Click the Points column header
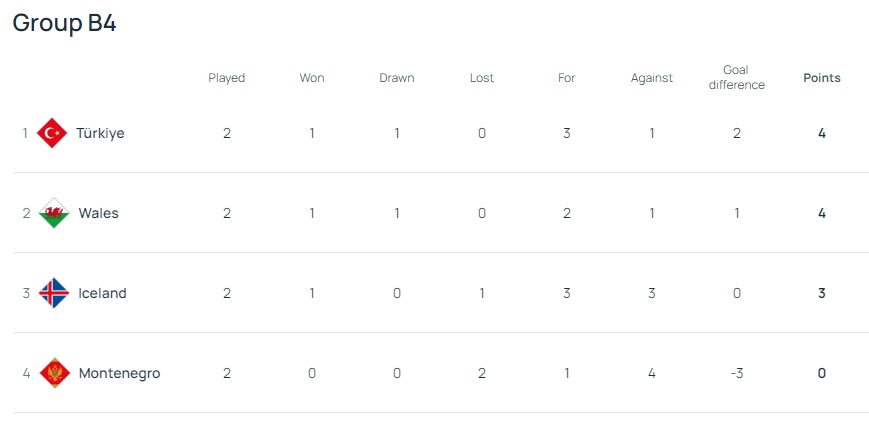This screenshot has height=429, width=869. (x=822, y=78)
